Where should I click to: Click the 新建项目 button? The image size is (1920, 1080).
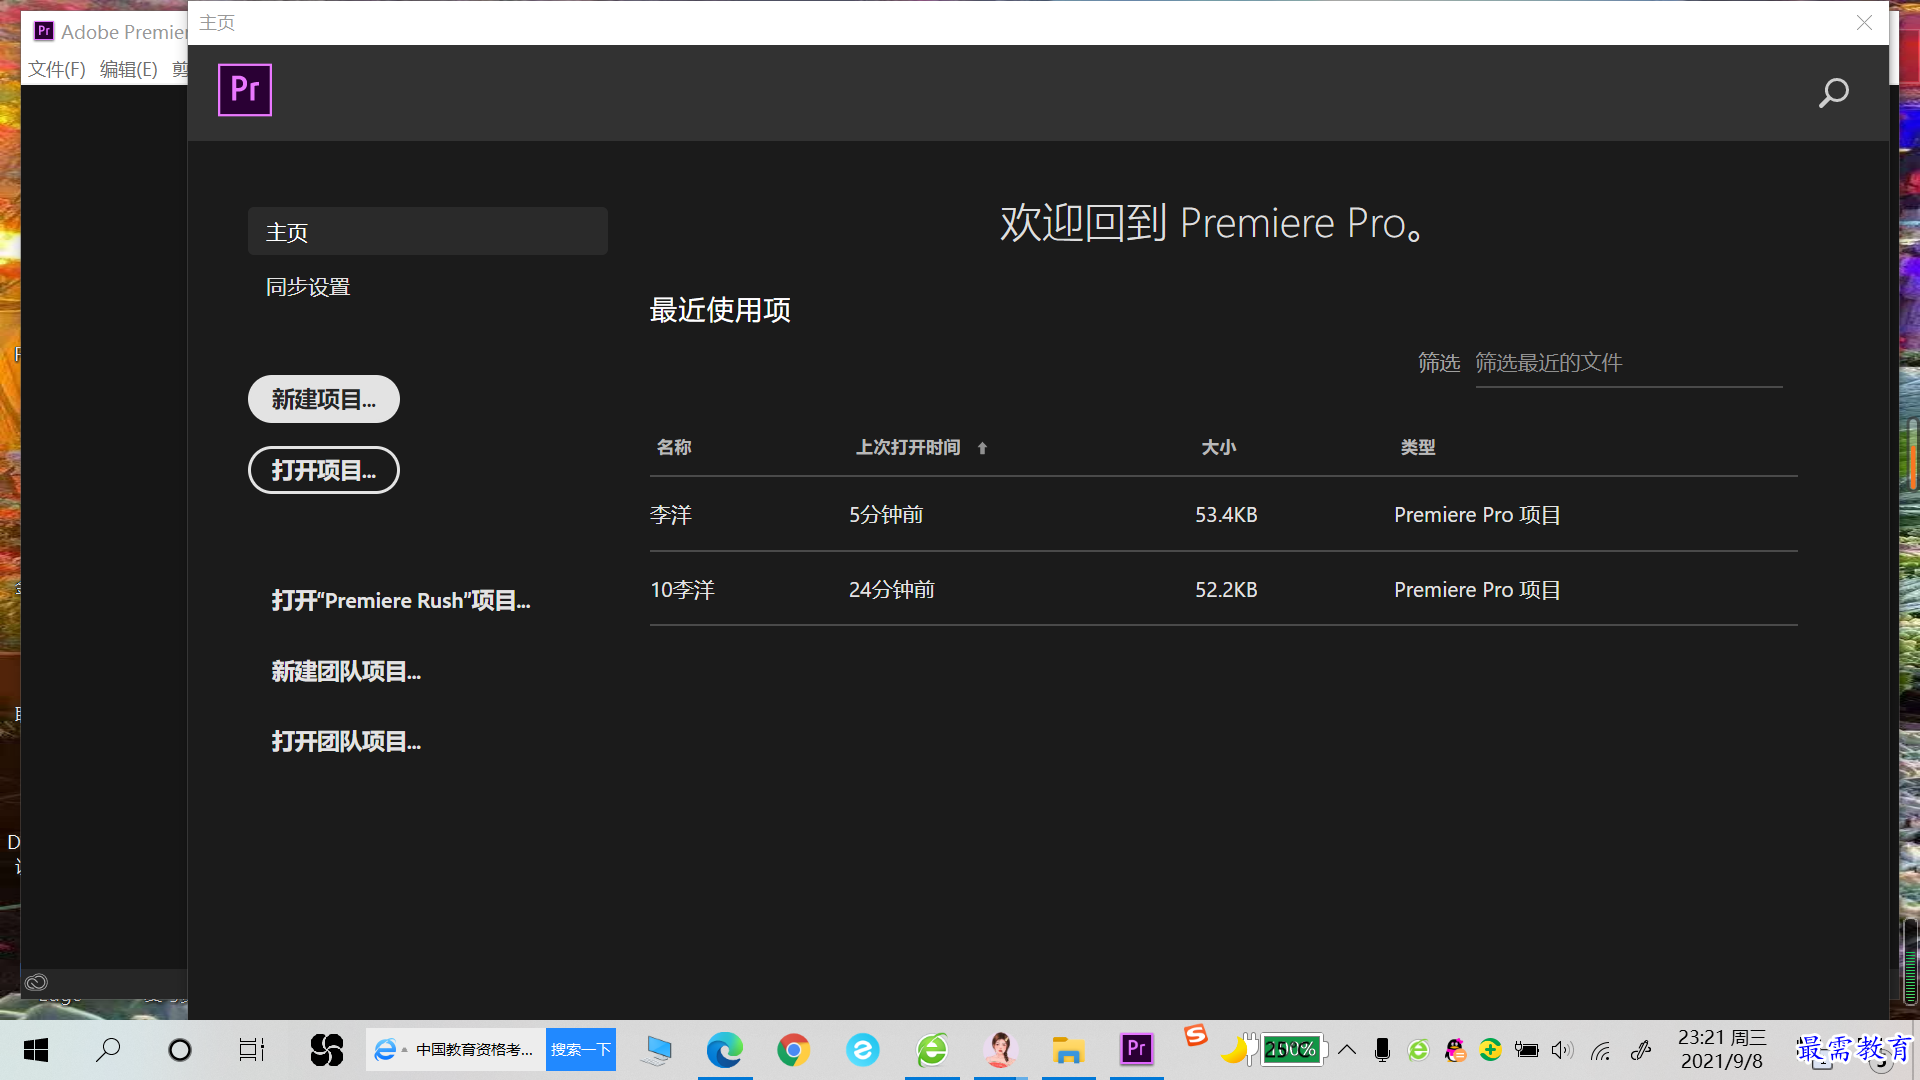click(x=324, y=399)
